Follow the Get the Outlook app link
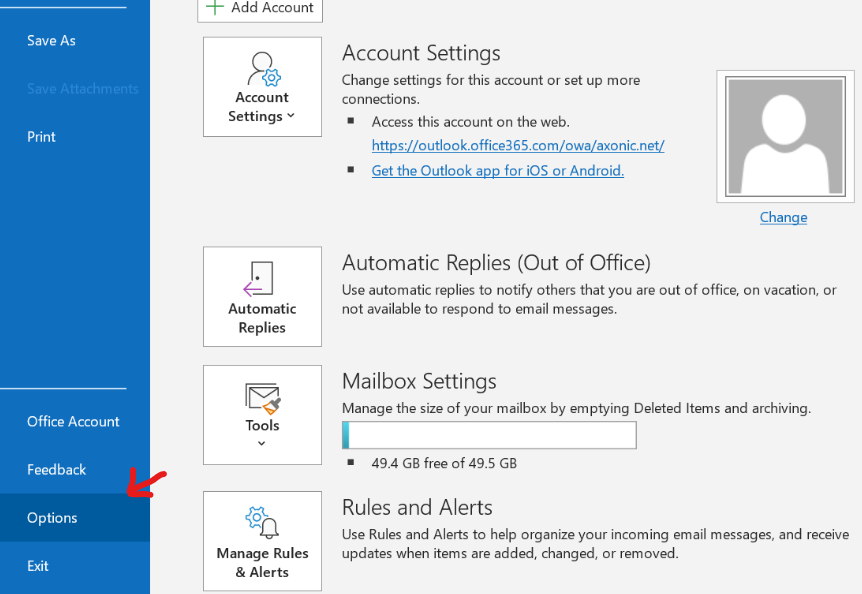 tap(497, 171)
